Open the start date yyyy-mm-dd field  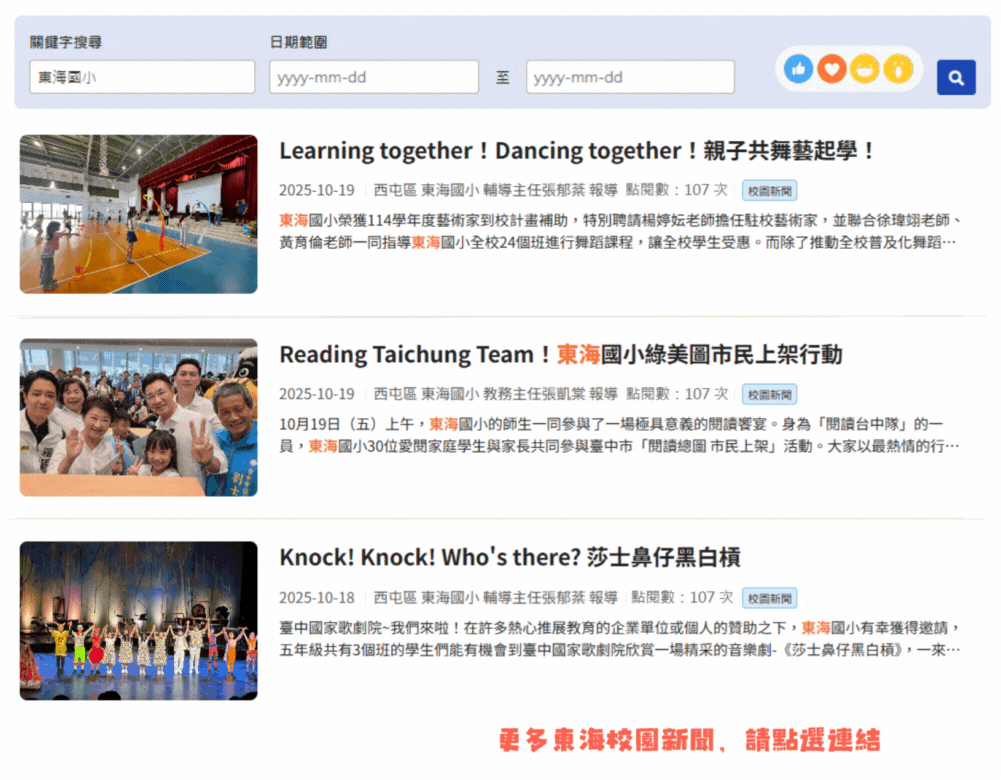pos(373,77)
